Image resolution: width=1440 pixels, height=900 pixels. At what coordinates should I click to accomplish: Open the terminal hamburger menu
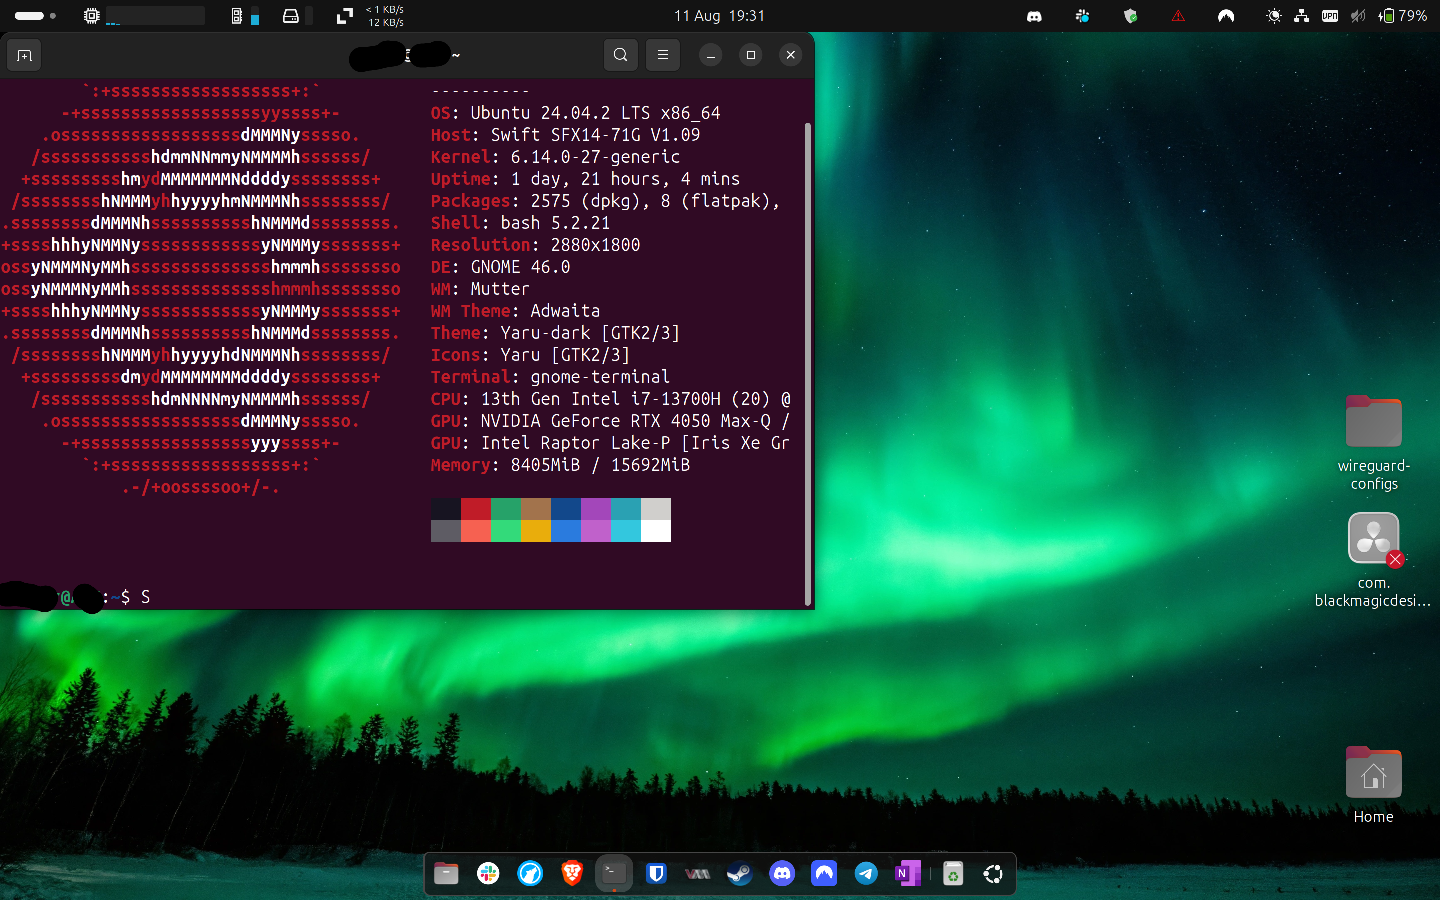[663, 55]
